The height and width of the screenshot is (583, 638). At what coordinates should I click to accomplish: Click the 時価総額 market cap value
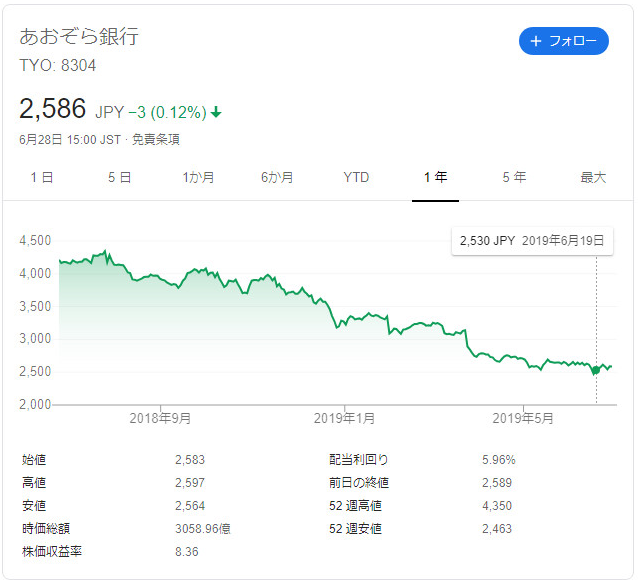[203, 528]
